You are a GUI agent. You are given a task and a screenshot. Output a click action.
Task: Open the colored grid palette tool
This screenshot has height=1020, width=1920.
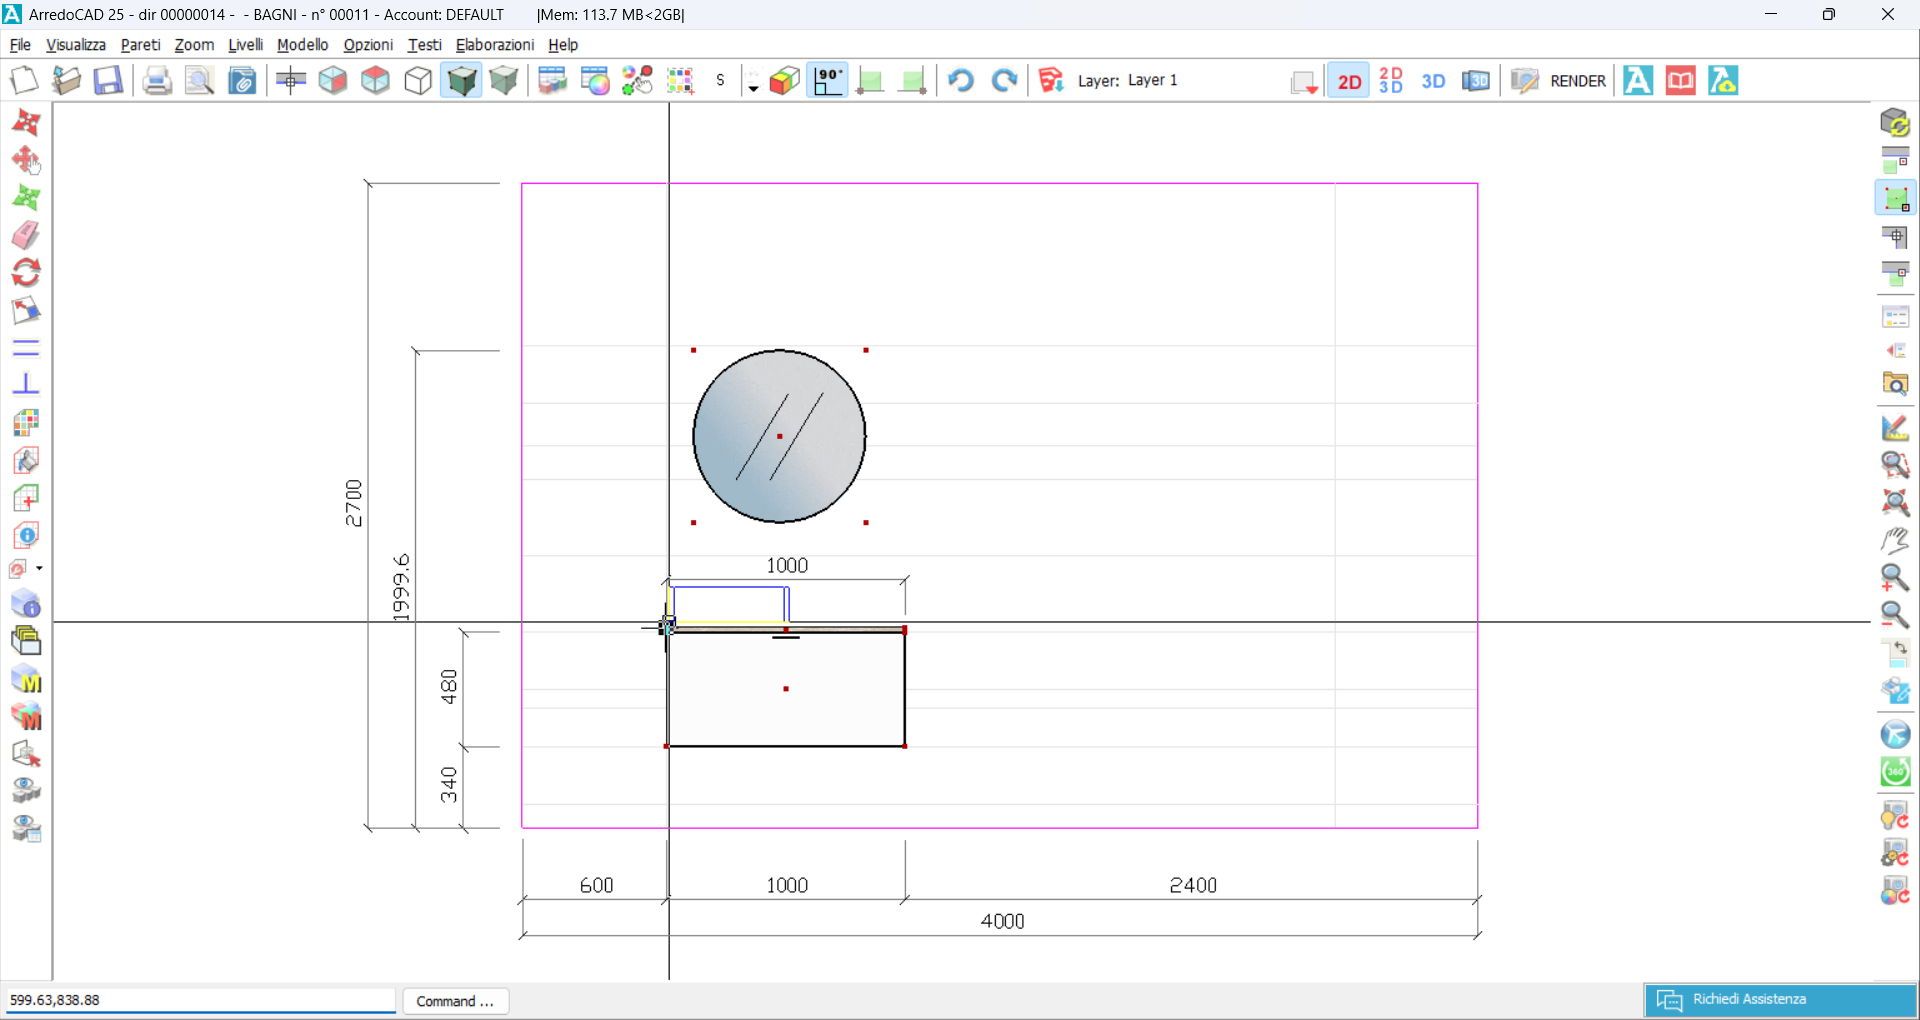[26, 423]
